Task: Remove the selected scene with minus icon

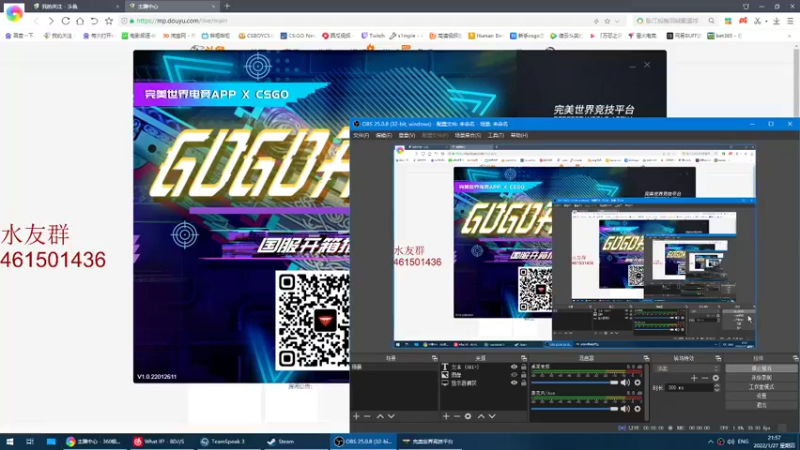Action: [x=367, y=416]
